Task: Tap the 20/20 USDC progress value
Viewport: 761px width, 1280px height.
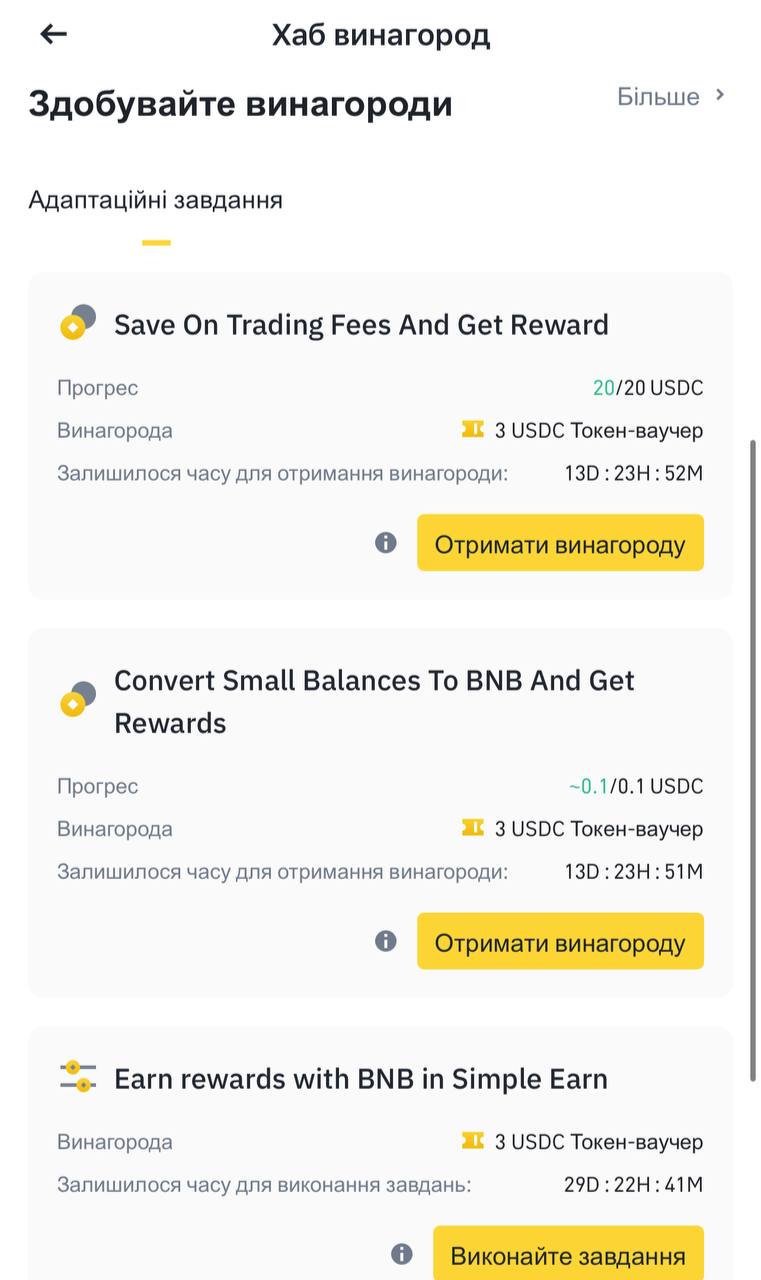Action: [648, 388]
